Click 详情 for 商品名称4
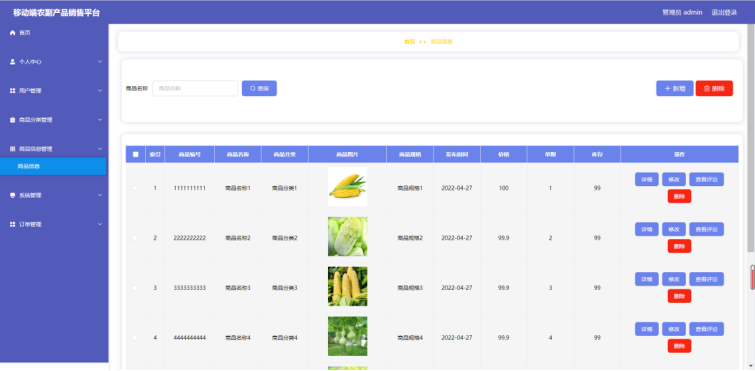Viewport: 755px width, 371px height. 647,329
